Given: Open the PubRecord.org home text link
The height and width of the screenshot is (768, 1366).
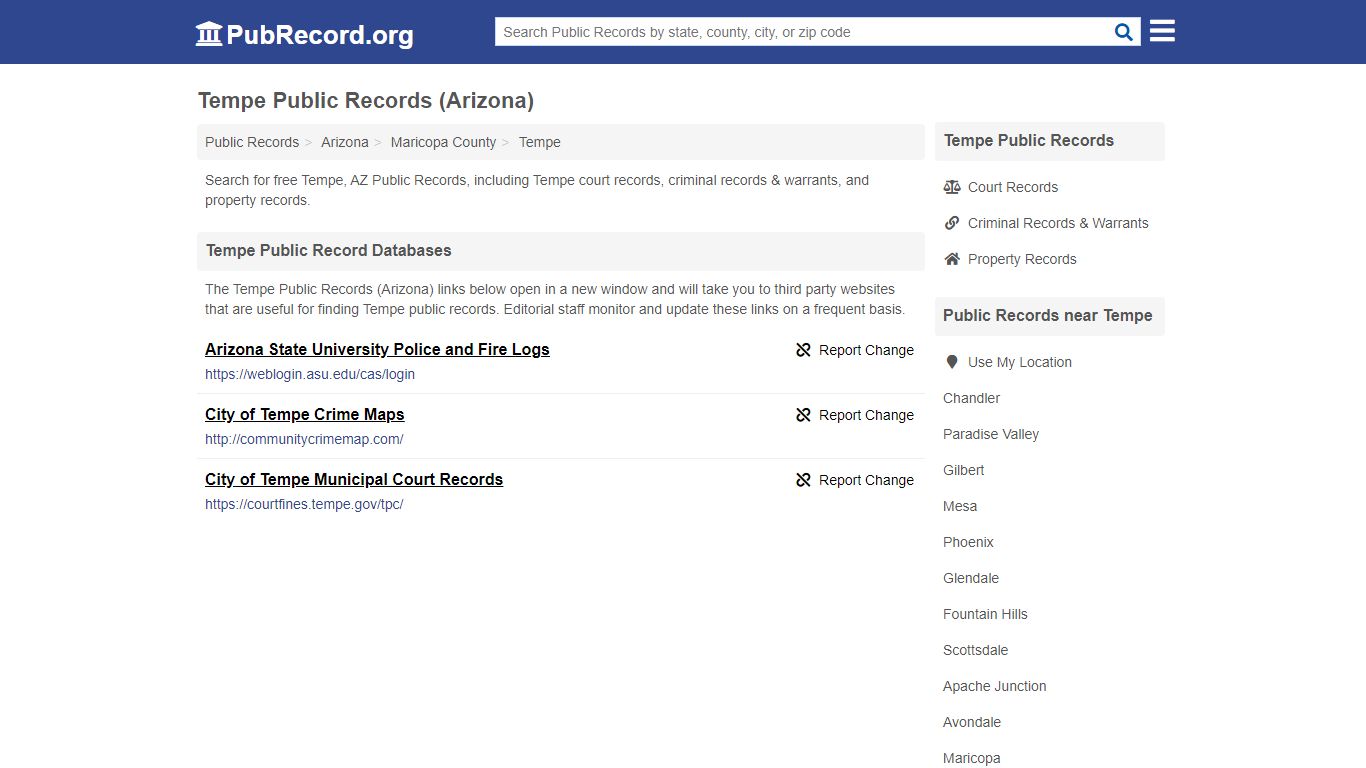Looking at the screenshot, I should tap(320, 35).
